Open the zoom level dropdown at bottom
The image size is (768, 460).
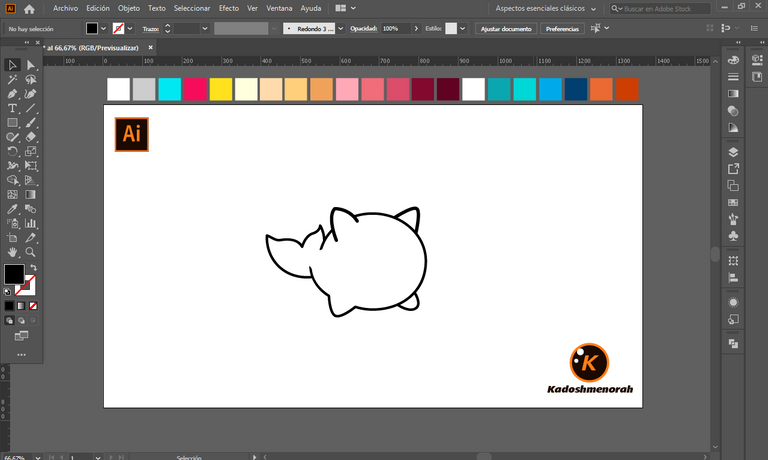[38, 457]
